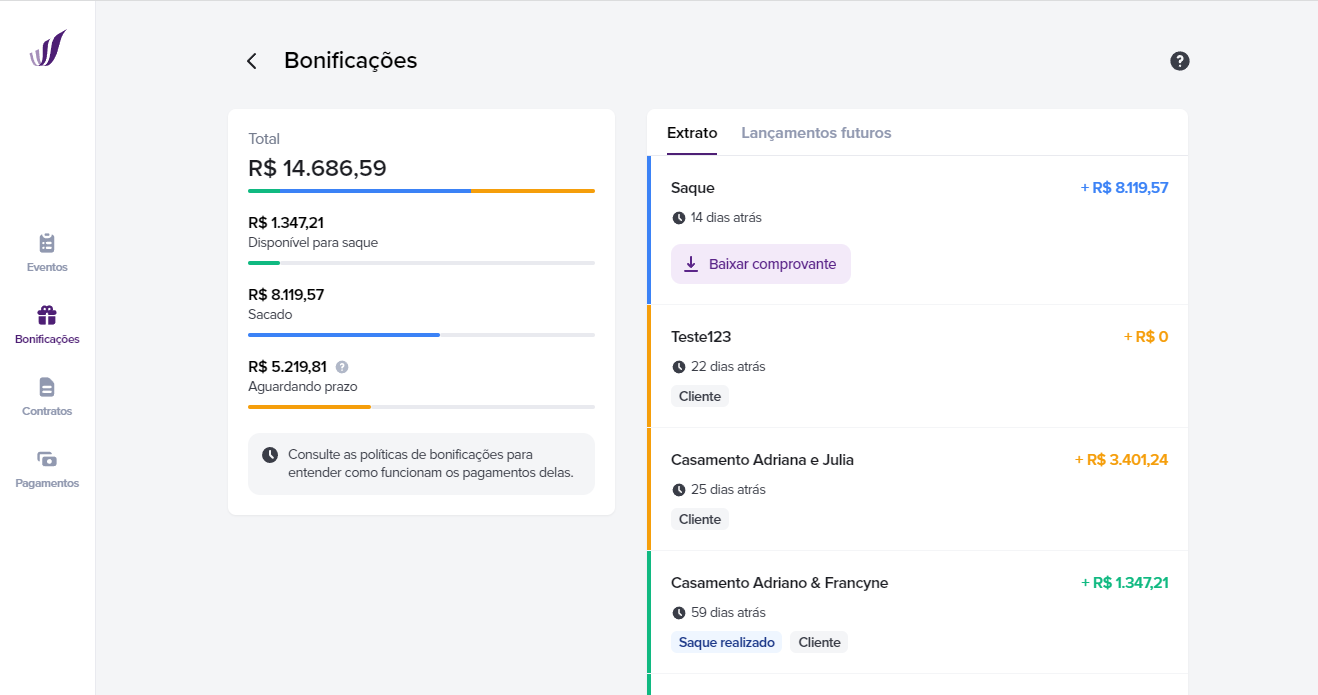Viewport: 1318px width, 695px height.
Task: Click clock icon next to 22 dias atrás
Action: [x=679, y=367]
